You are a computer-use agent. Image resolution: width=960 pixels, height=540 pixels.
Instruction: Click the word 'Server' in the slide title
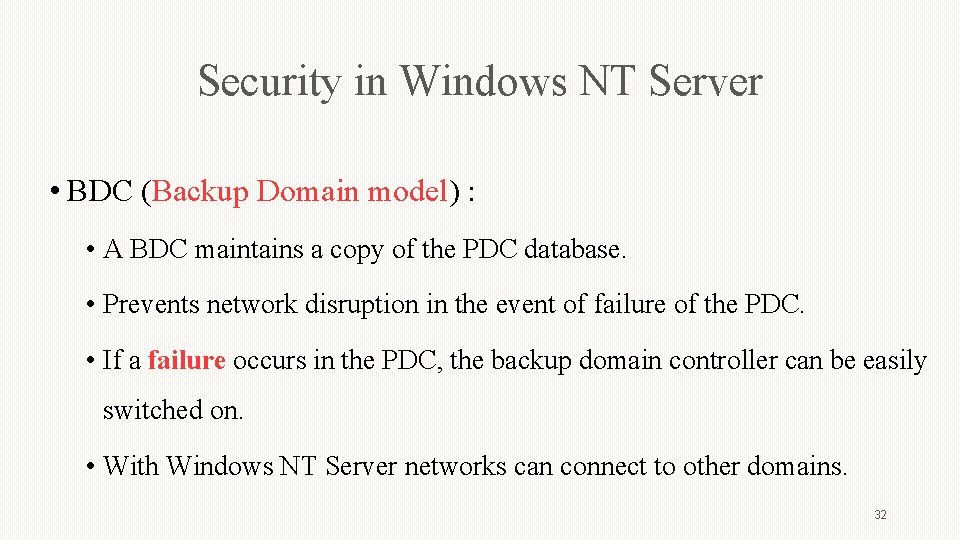click(705, 81)
